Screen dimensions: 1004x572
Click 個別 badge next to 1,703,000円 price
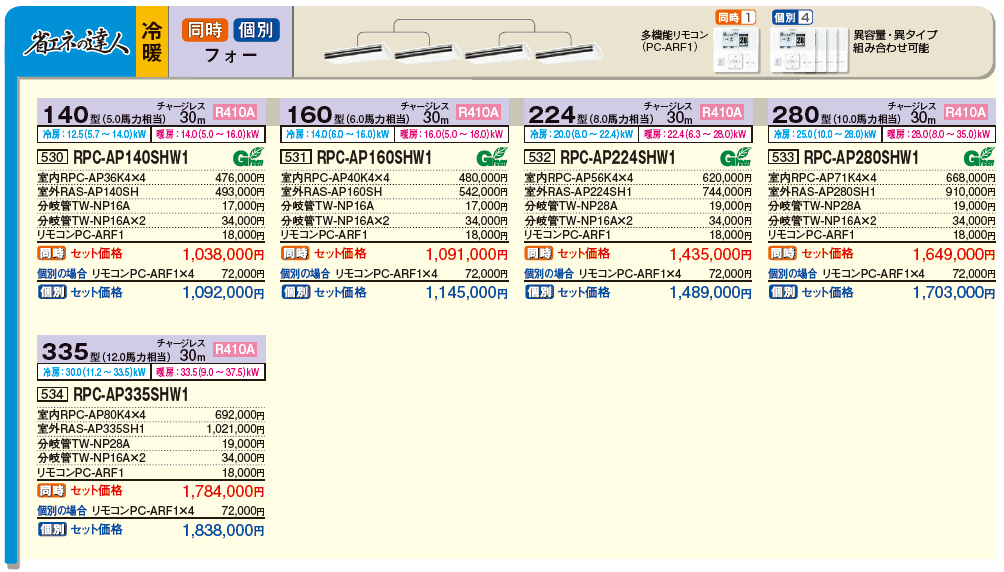[782, 292]
